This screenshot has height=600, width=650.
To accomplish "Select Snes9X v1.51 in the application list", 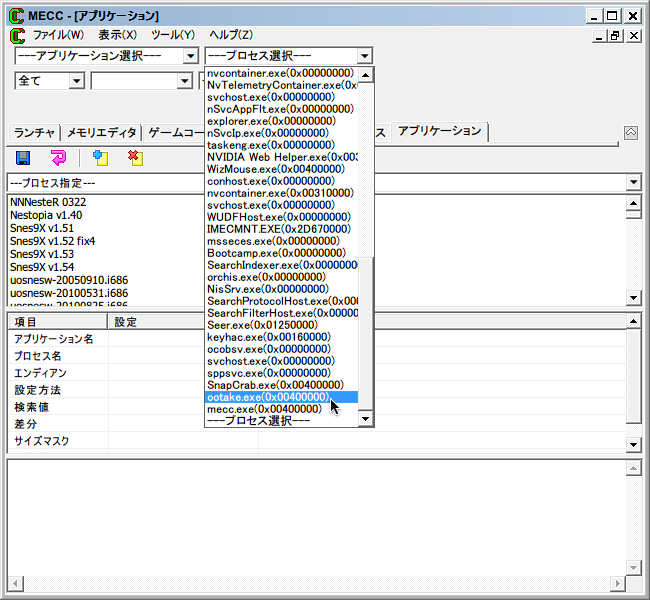I will coord(42,228).
